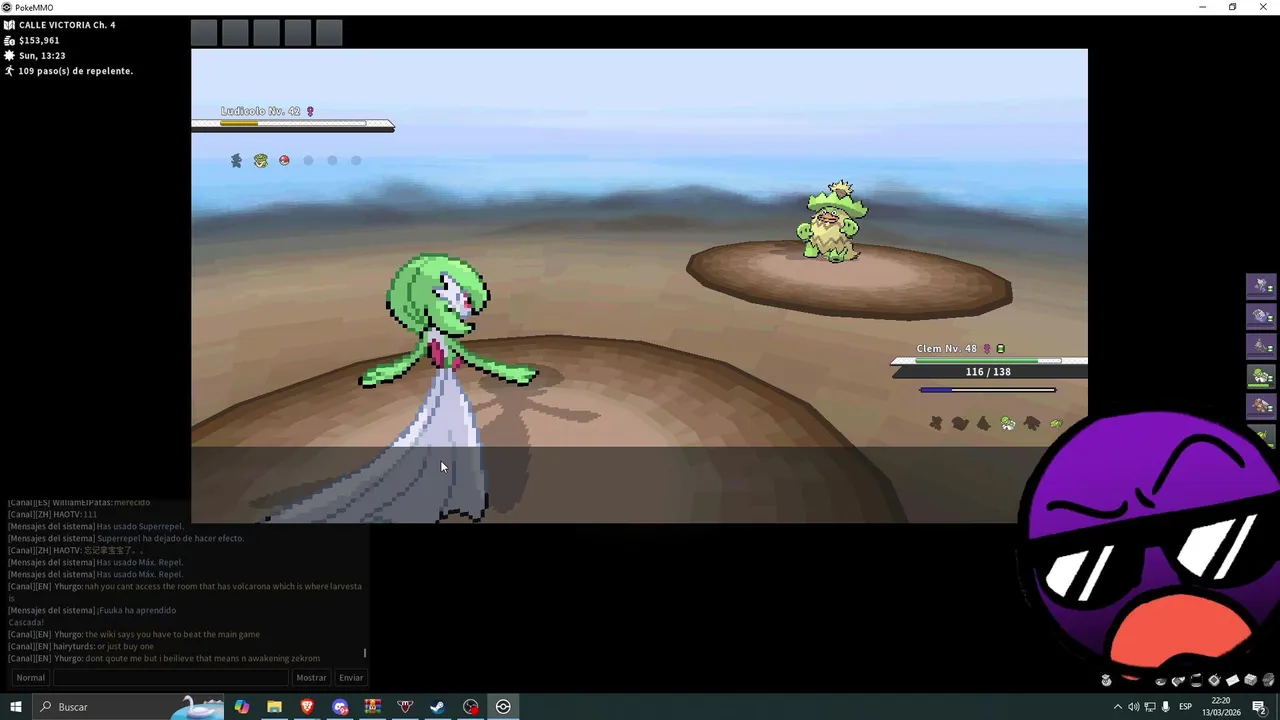Open Copilot from the taskbar

242,707
